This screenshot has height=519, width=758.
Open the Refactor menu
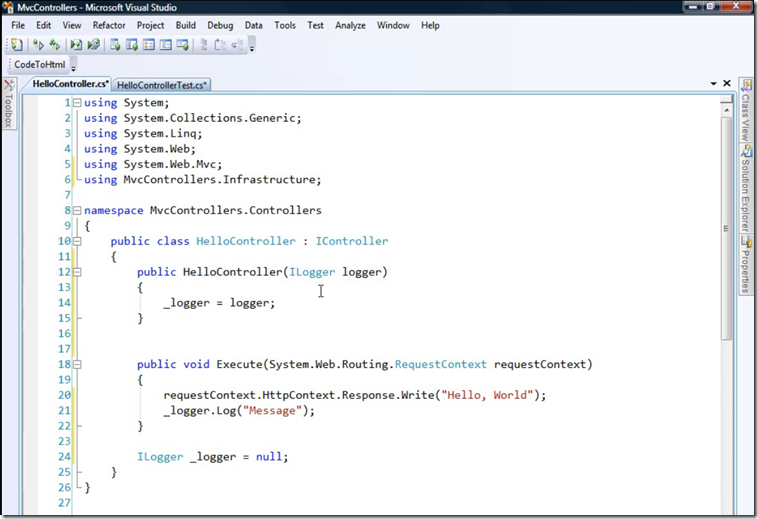(109, 25)
